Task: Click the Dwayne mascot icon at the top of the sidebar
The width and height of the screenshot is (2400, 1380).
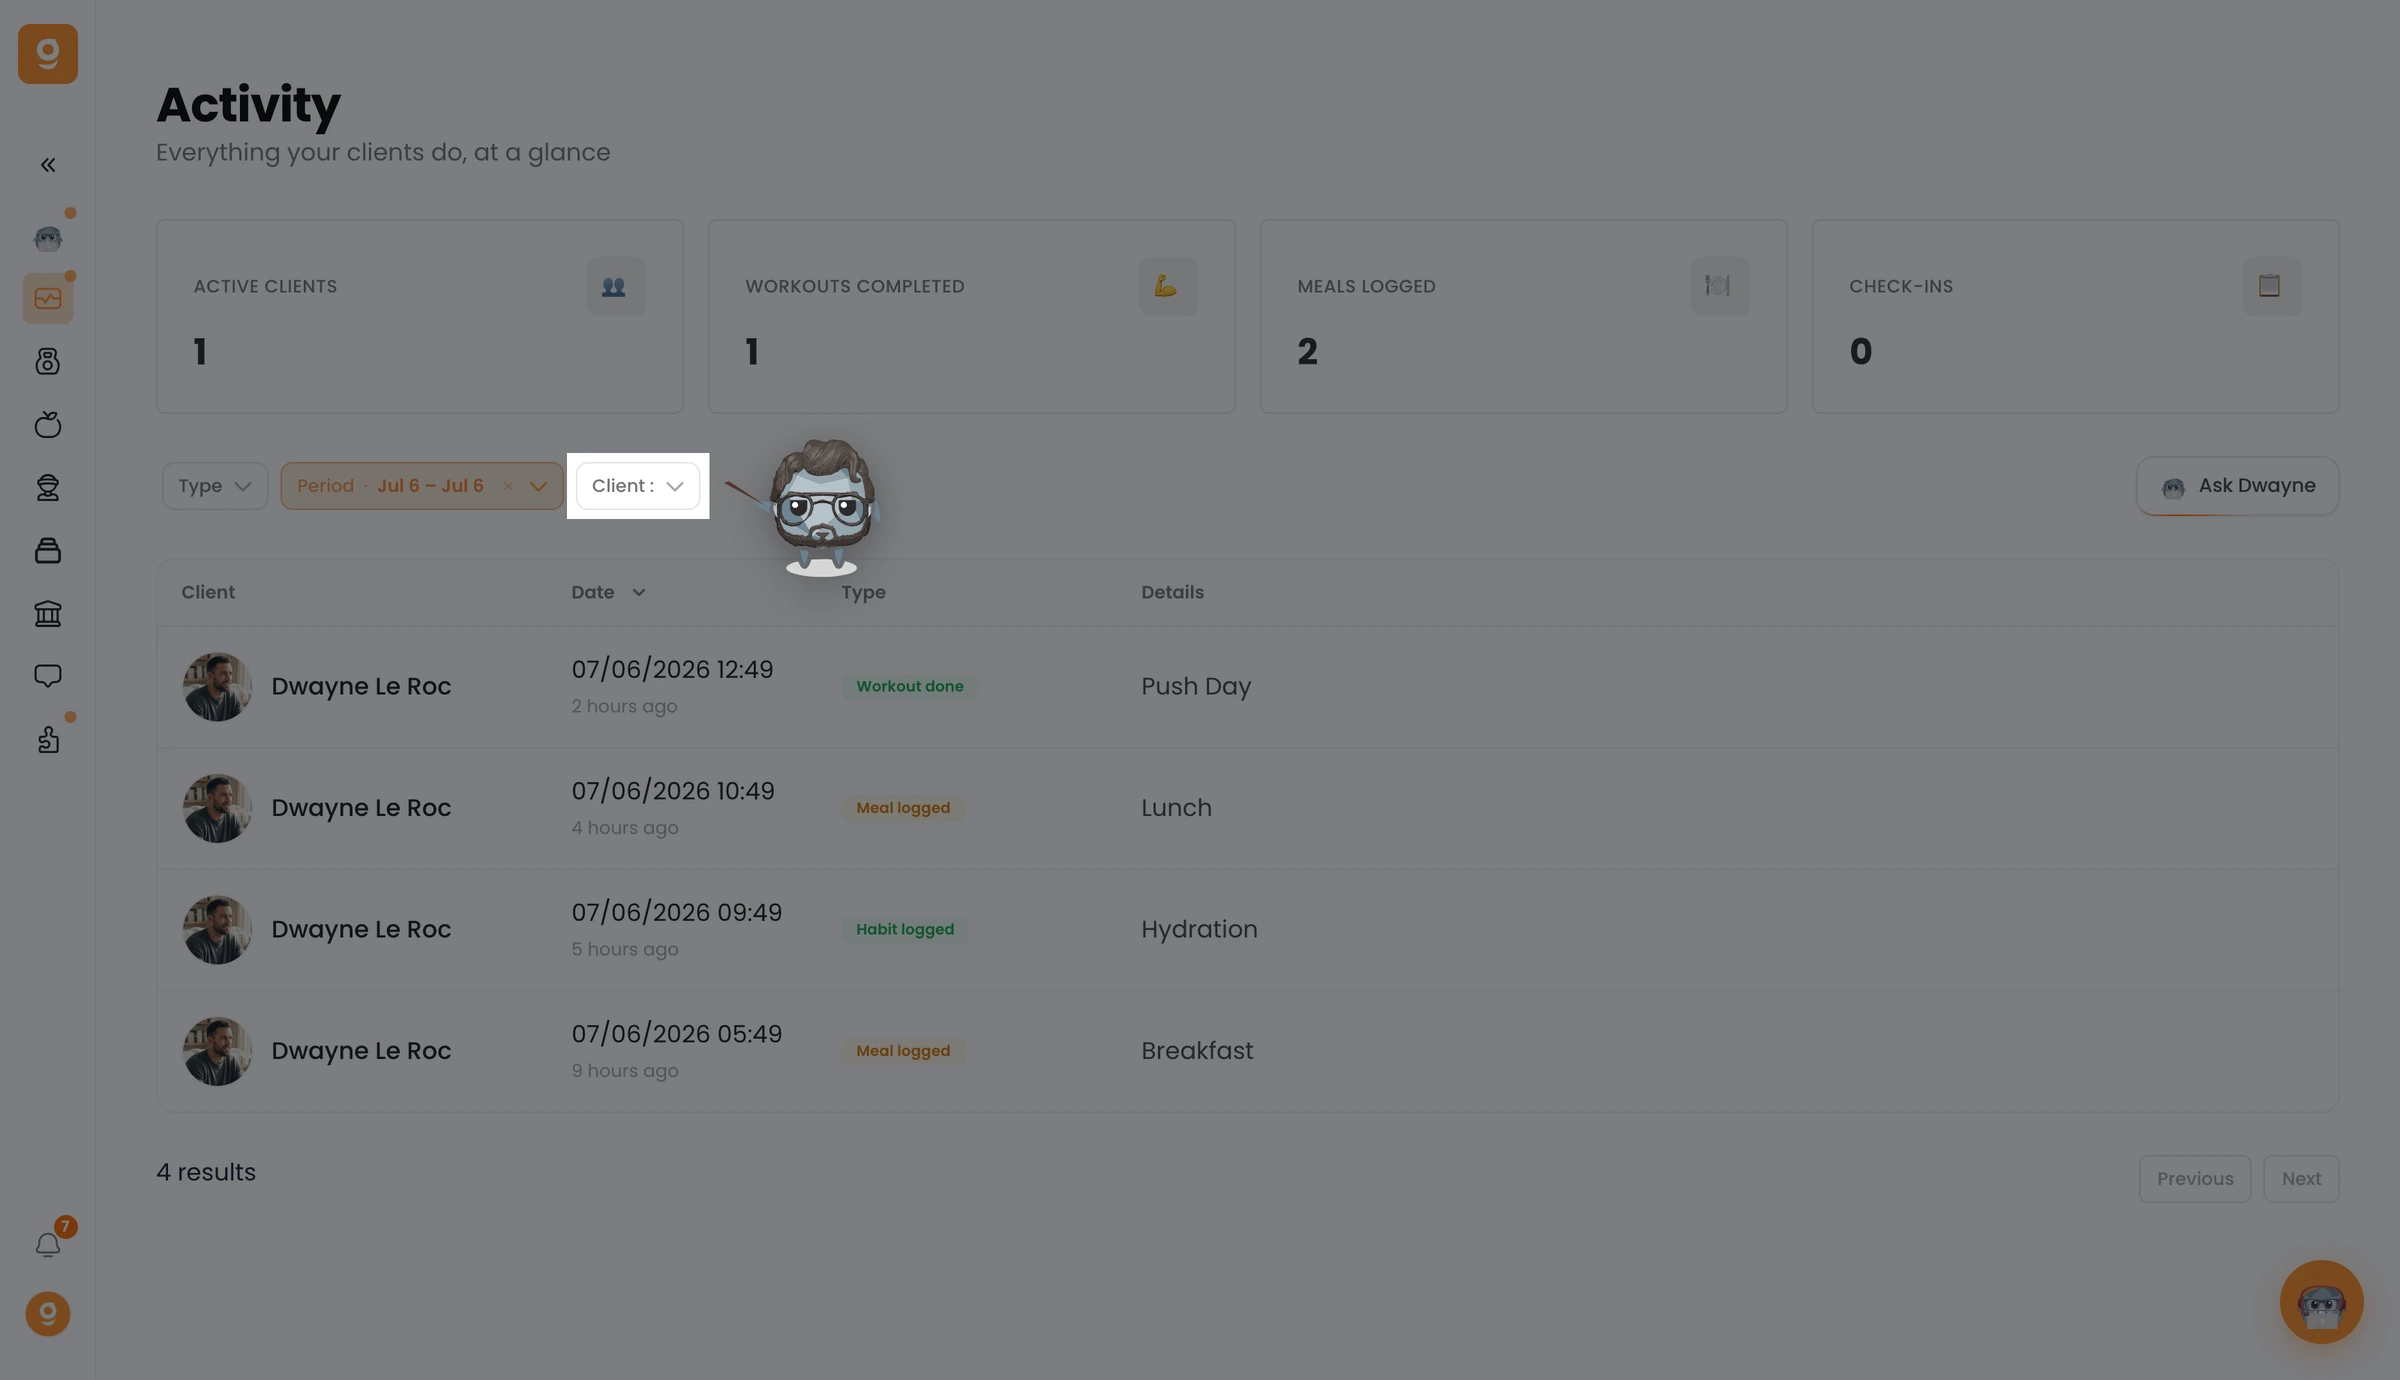Action: 47,237
